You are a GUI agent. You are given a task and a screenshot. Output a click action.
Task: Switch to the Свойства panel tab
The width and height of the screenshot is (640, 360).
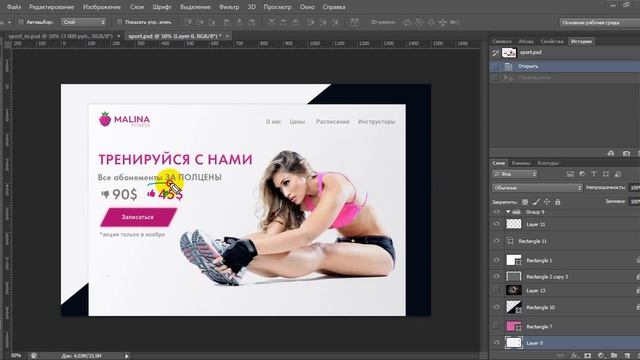click(x=552, y=41)
